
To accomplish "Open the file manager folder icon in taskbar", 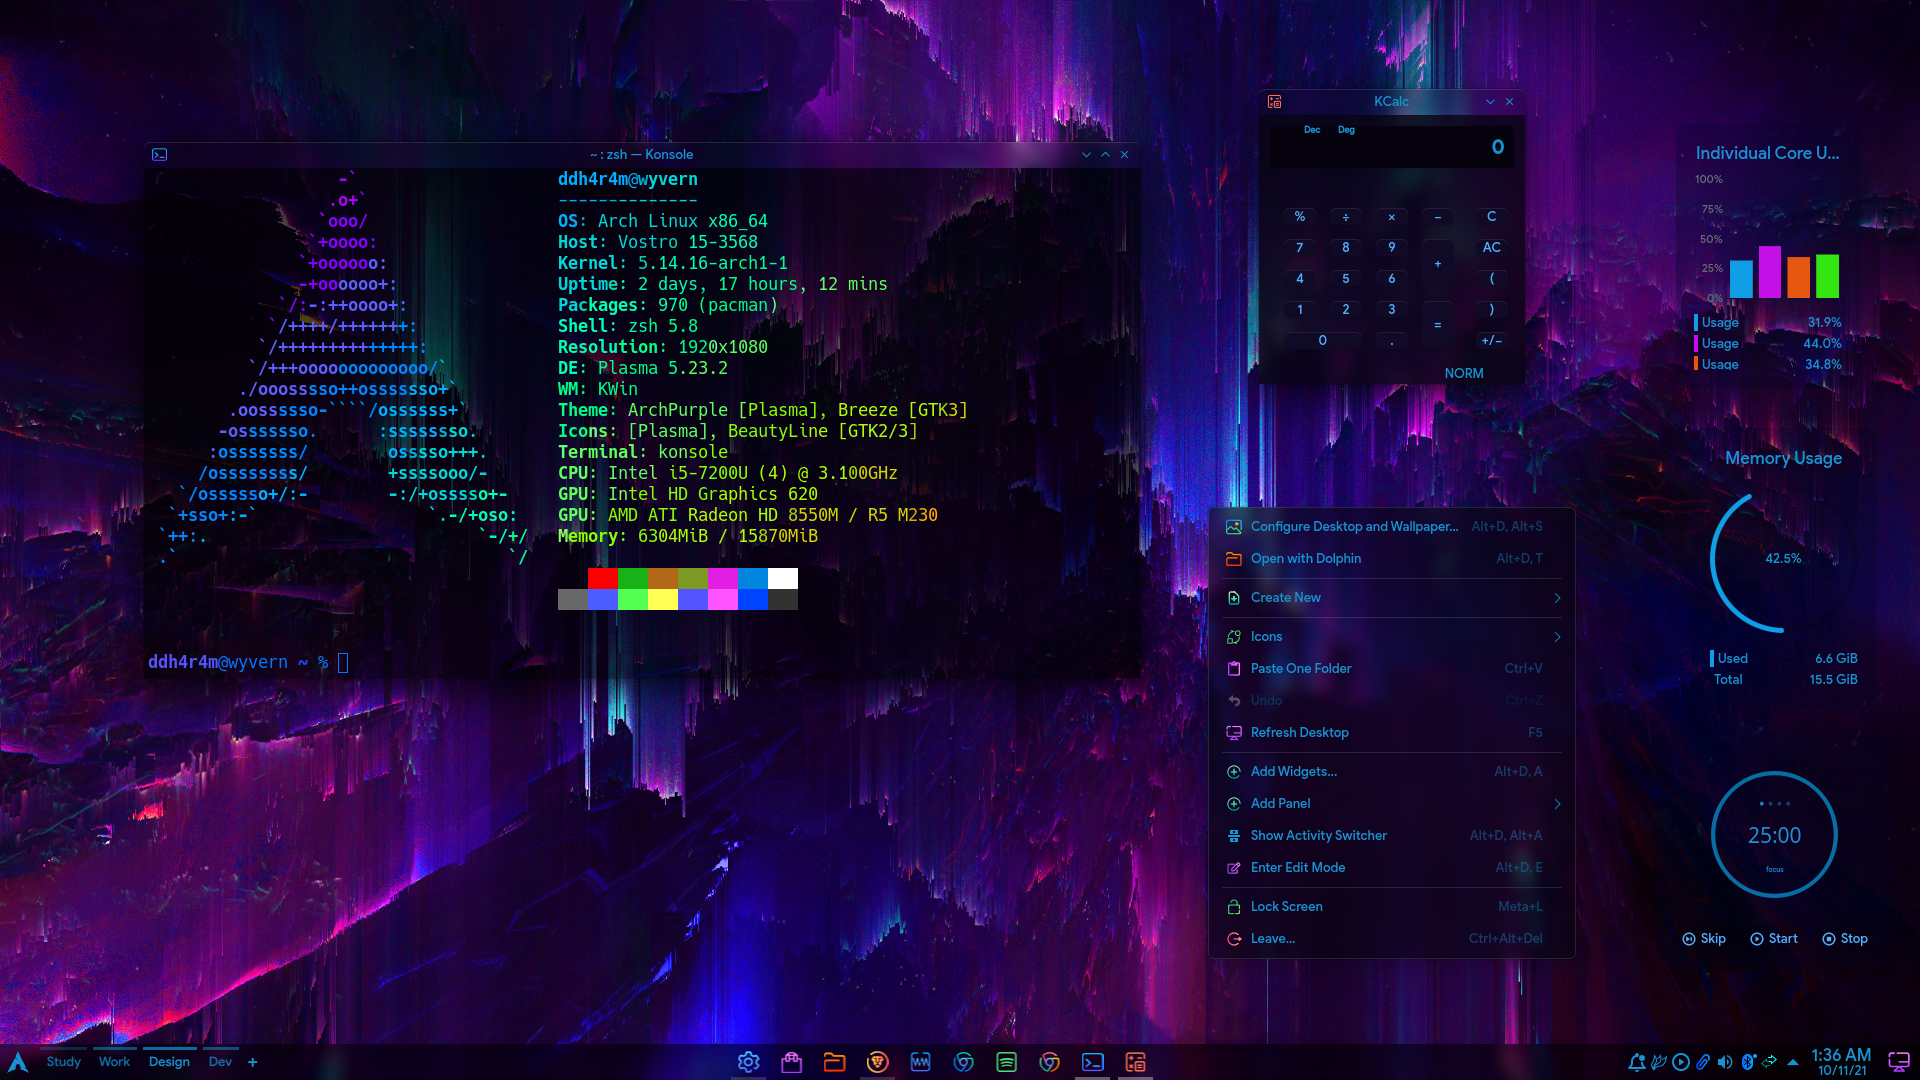I will coord(835,1062).
